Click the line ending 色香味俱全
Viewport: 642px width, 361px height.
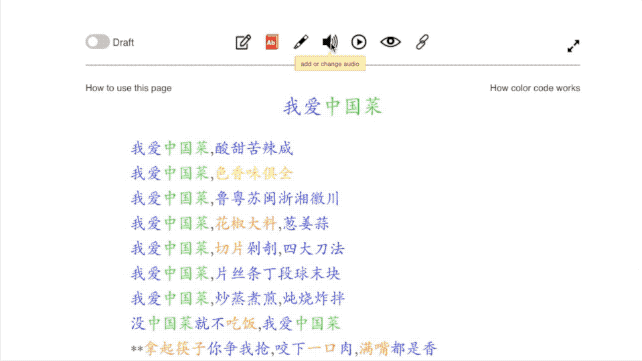point(212,173)
